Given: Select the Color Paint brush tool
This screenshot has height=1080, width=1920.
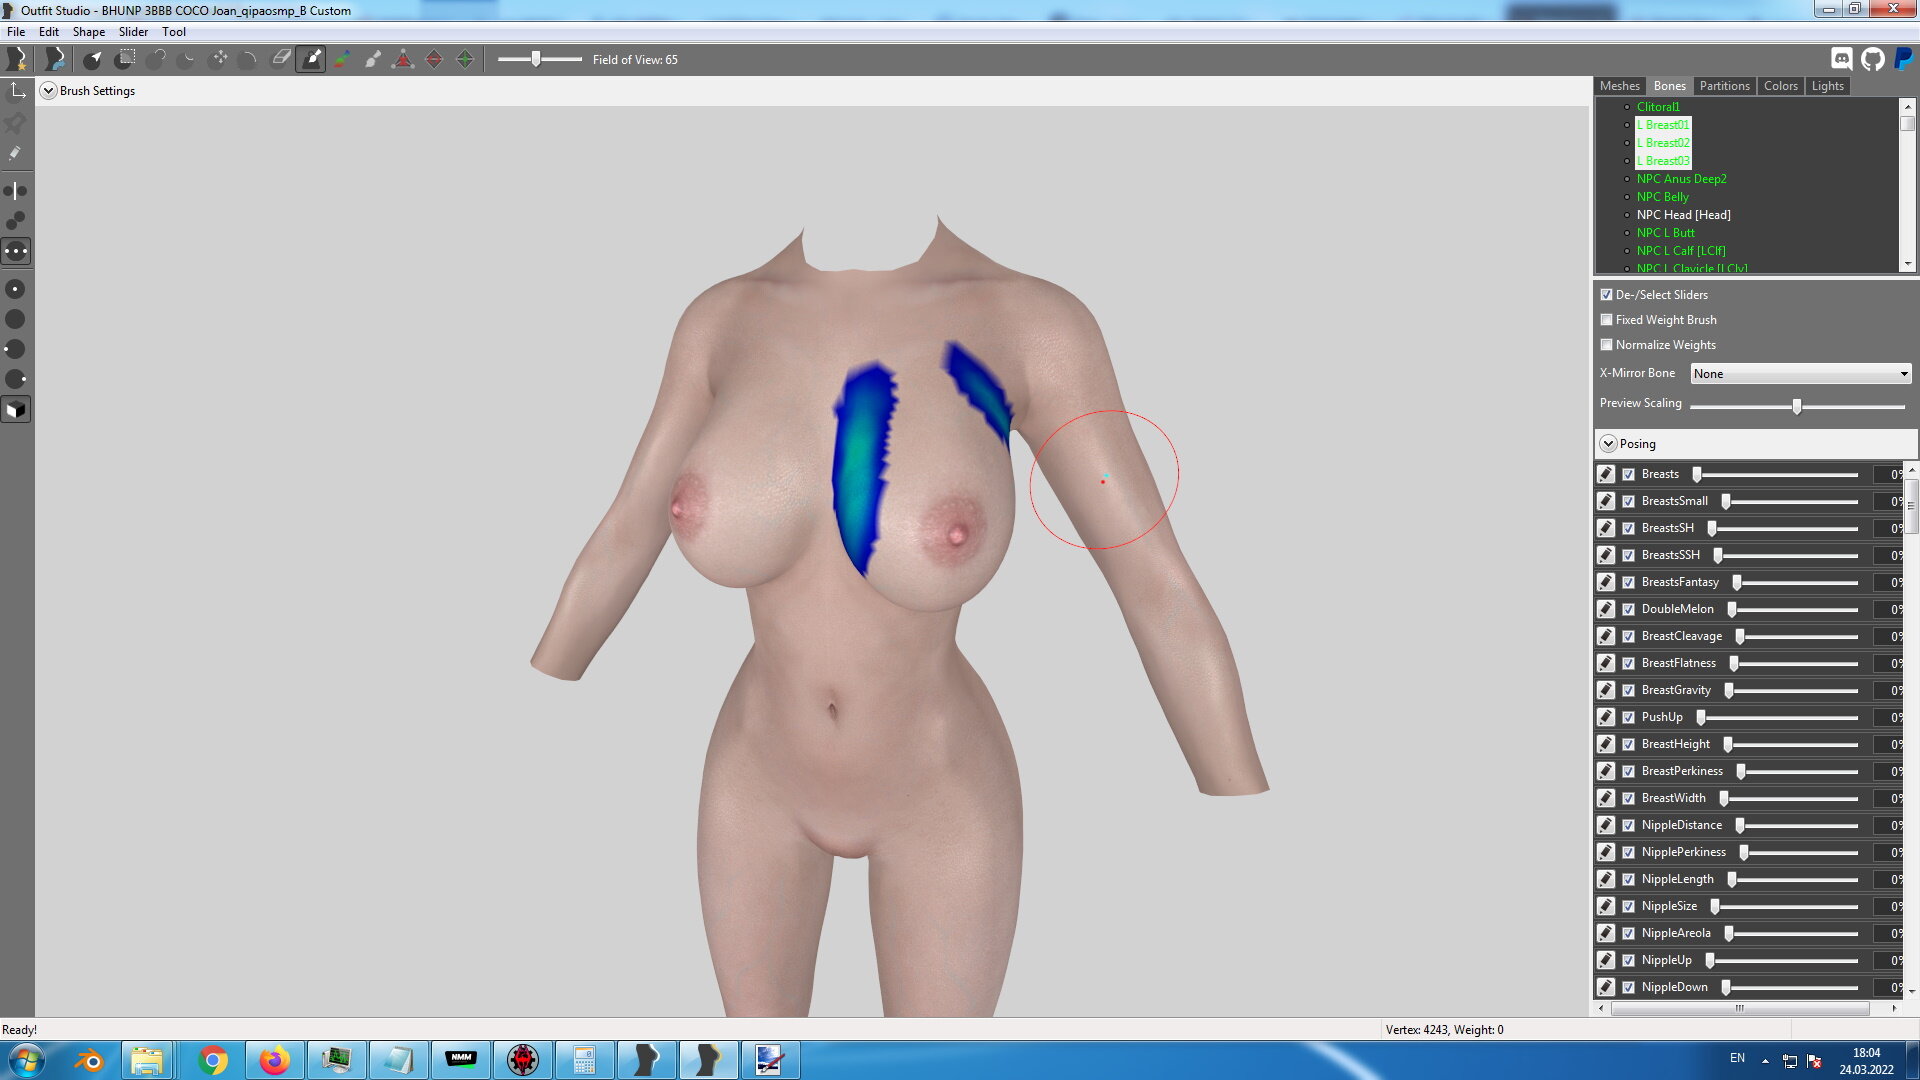Looking at the screenshot, I should (342, 59).
